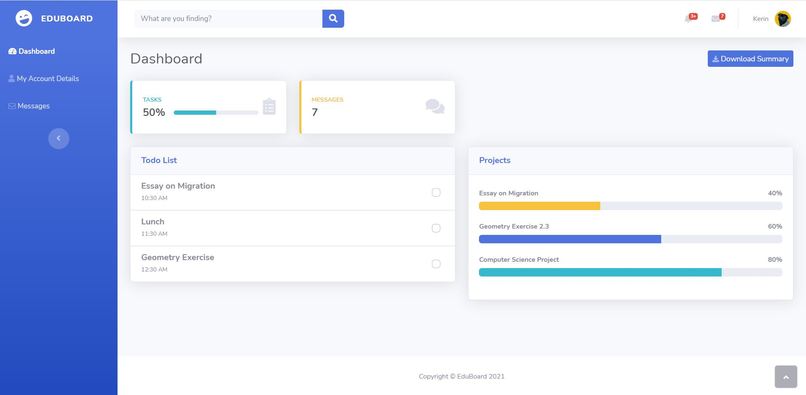
Task: Click the 'Geometry Exercise 2.3' project label
Action: click(514, 226)
